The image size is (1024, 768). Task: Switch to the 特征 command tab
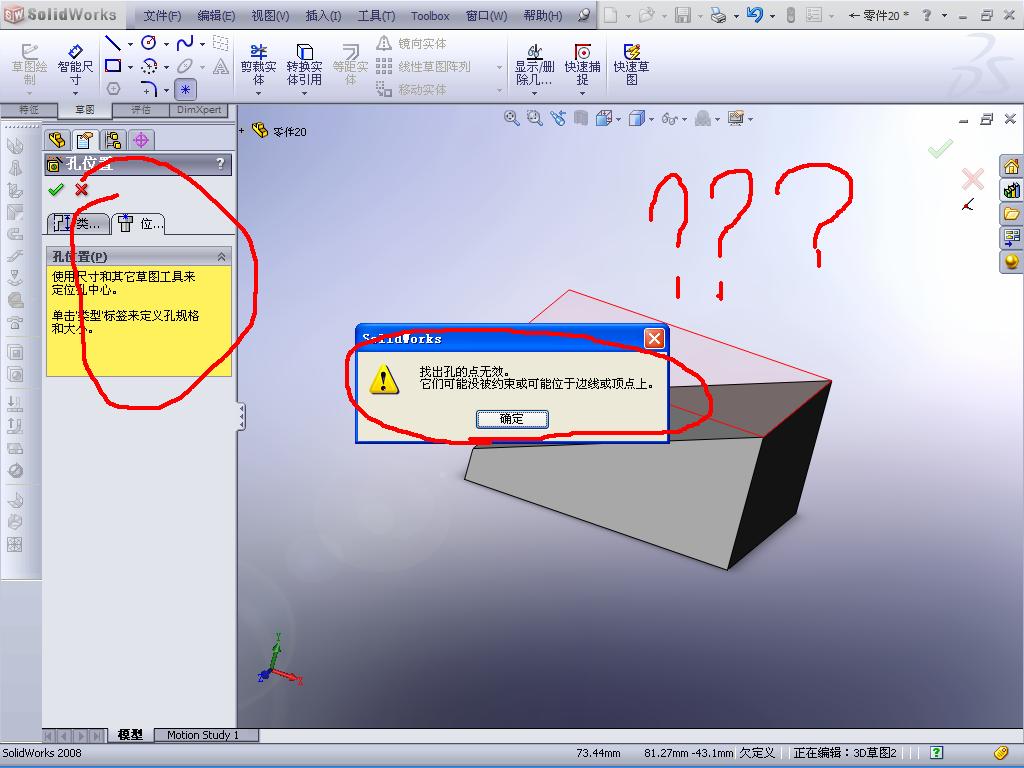[x=29, y=110]
